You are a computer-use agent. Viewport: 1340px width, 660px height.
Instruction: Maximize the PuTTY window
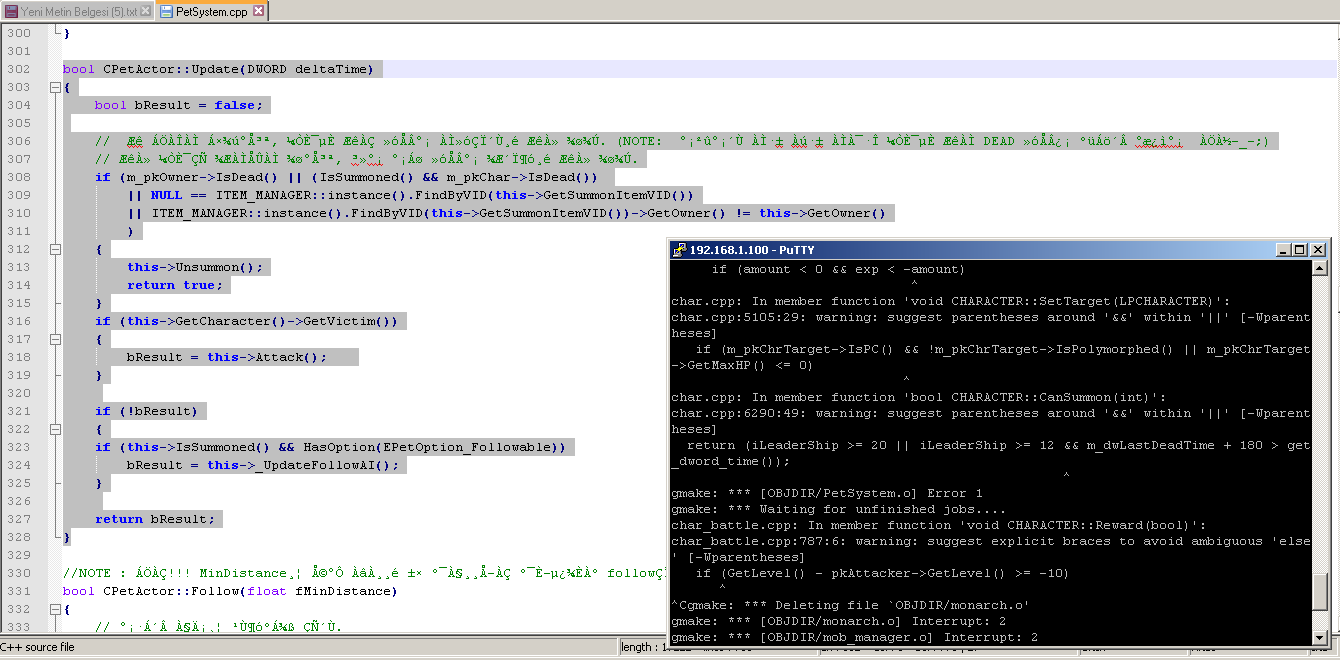point(1299,250)
